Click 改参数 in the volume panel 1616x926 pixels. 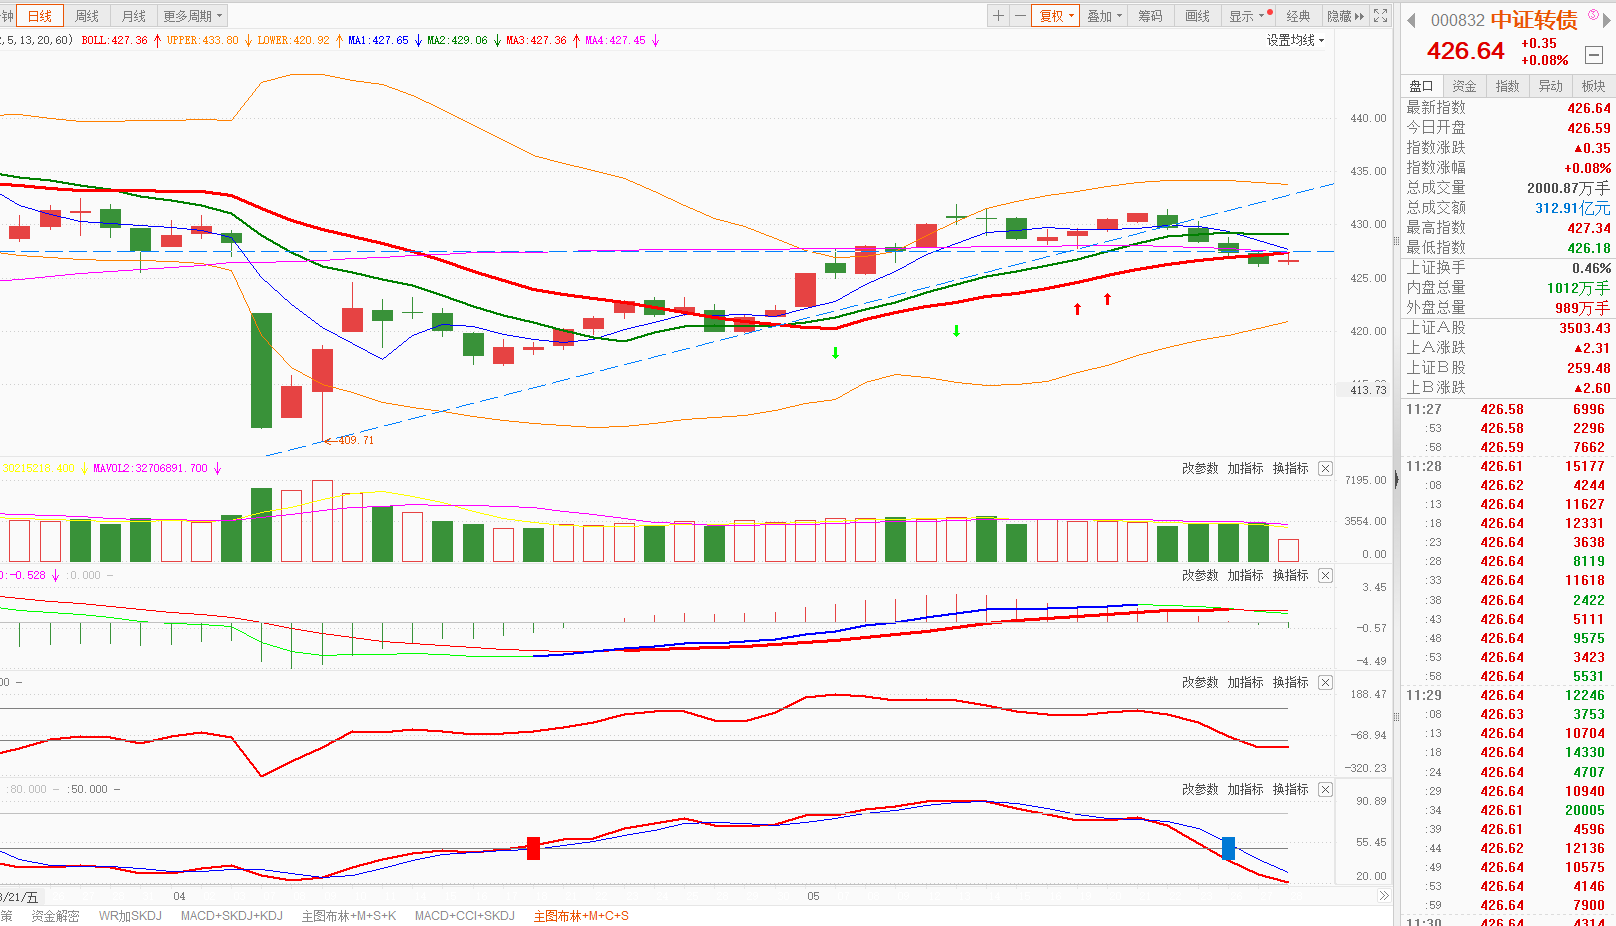[x=1200, y=468]
